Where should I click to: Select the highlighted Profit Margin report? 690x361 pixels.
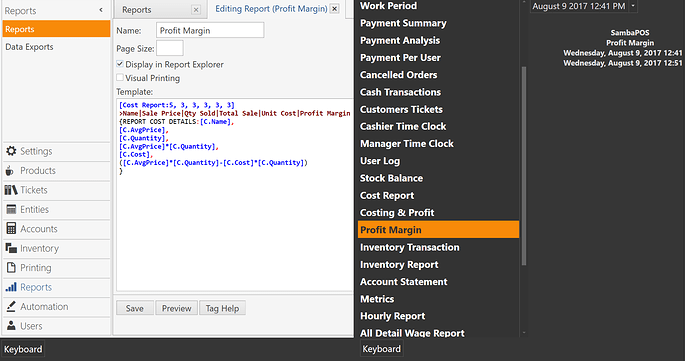click(x=438, y=230)
